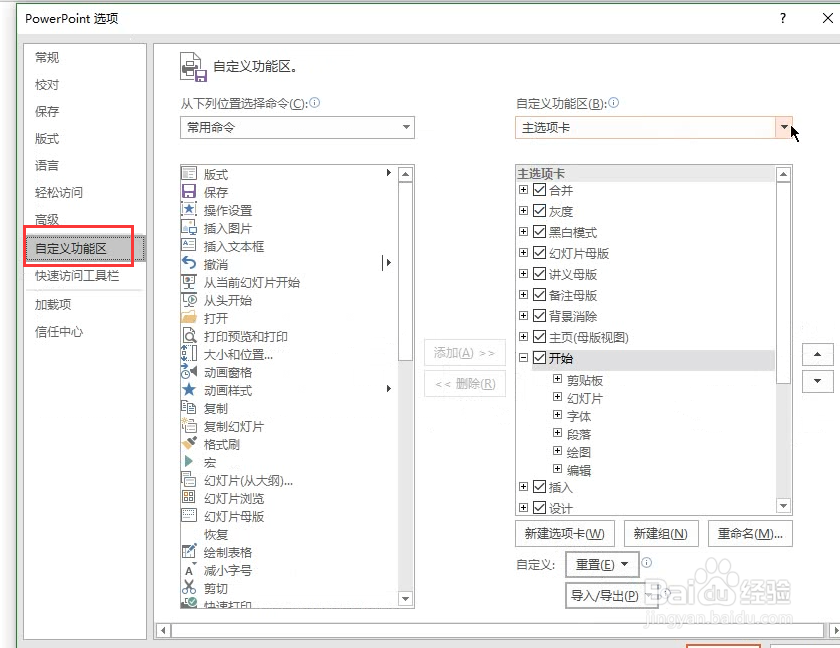The image size is (840, 648).
Task: Toggle the 备注母版 checkbox
Action: click(539, 295)
